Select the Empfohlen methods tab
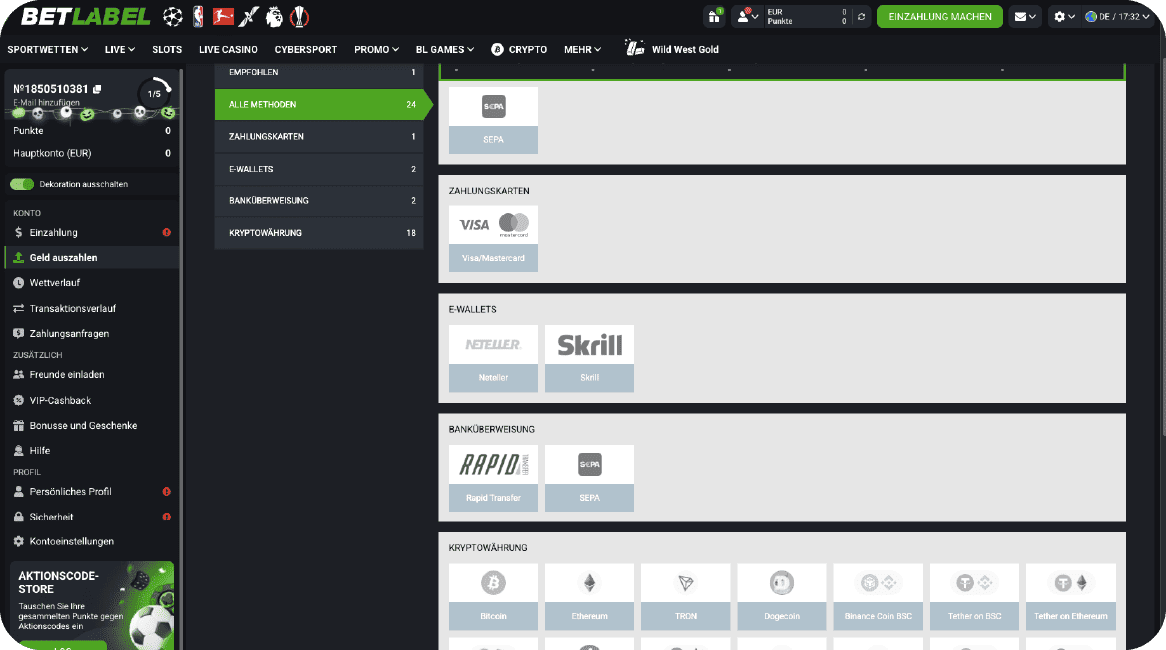 (x=319, y=74)
